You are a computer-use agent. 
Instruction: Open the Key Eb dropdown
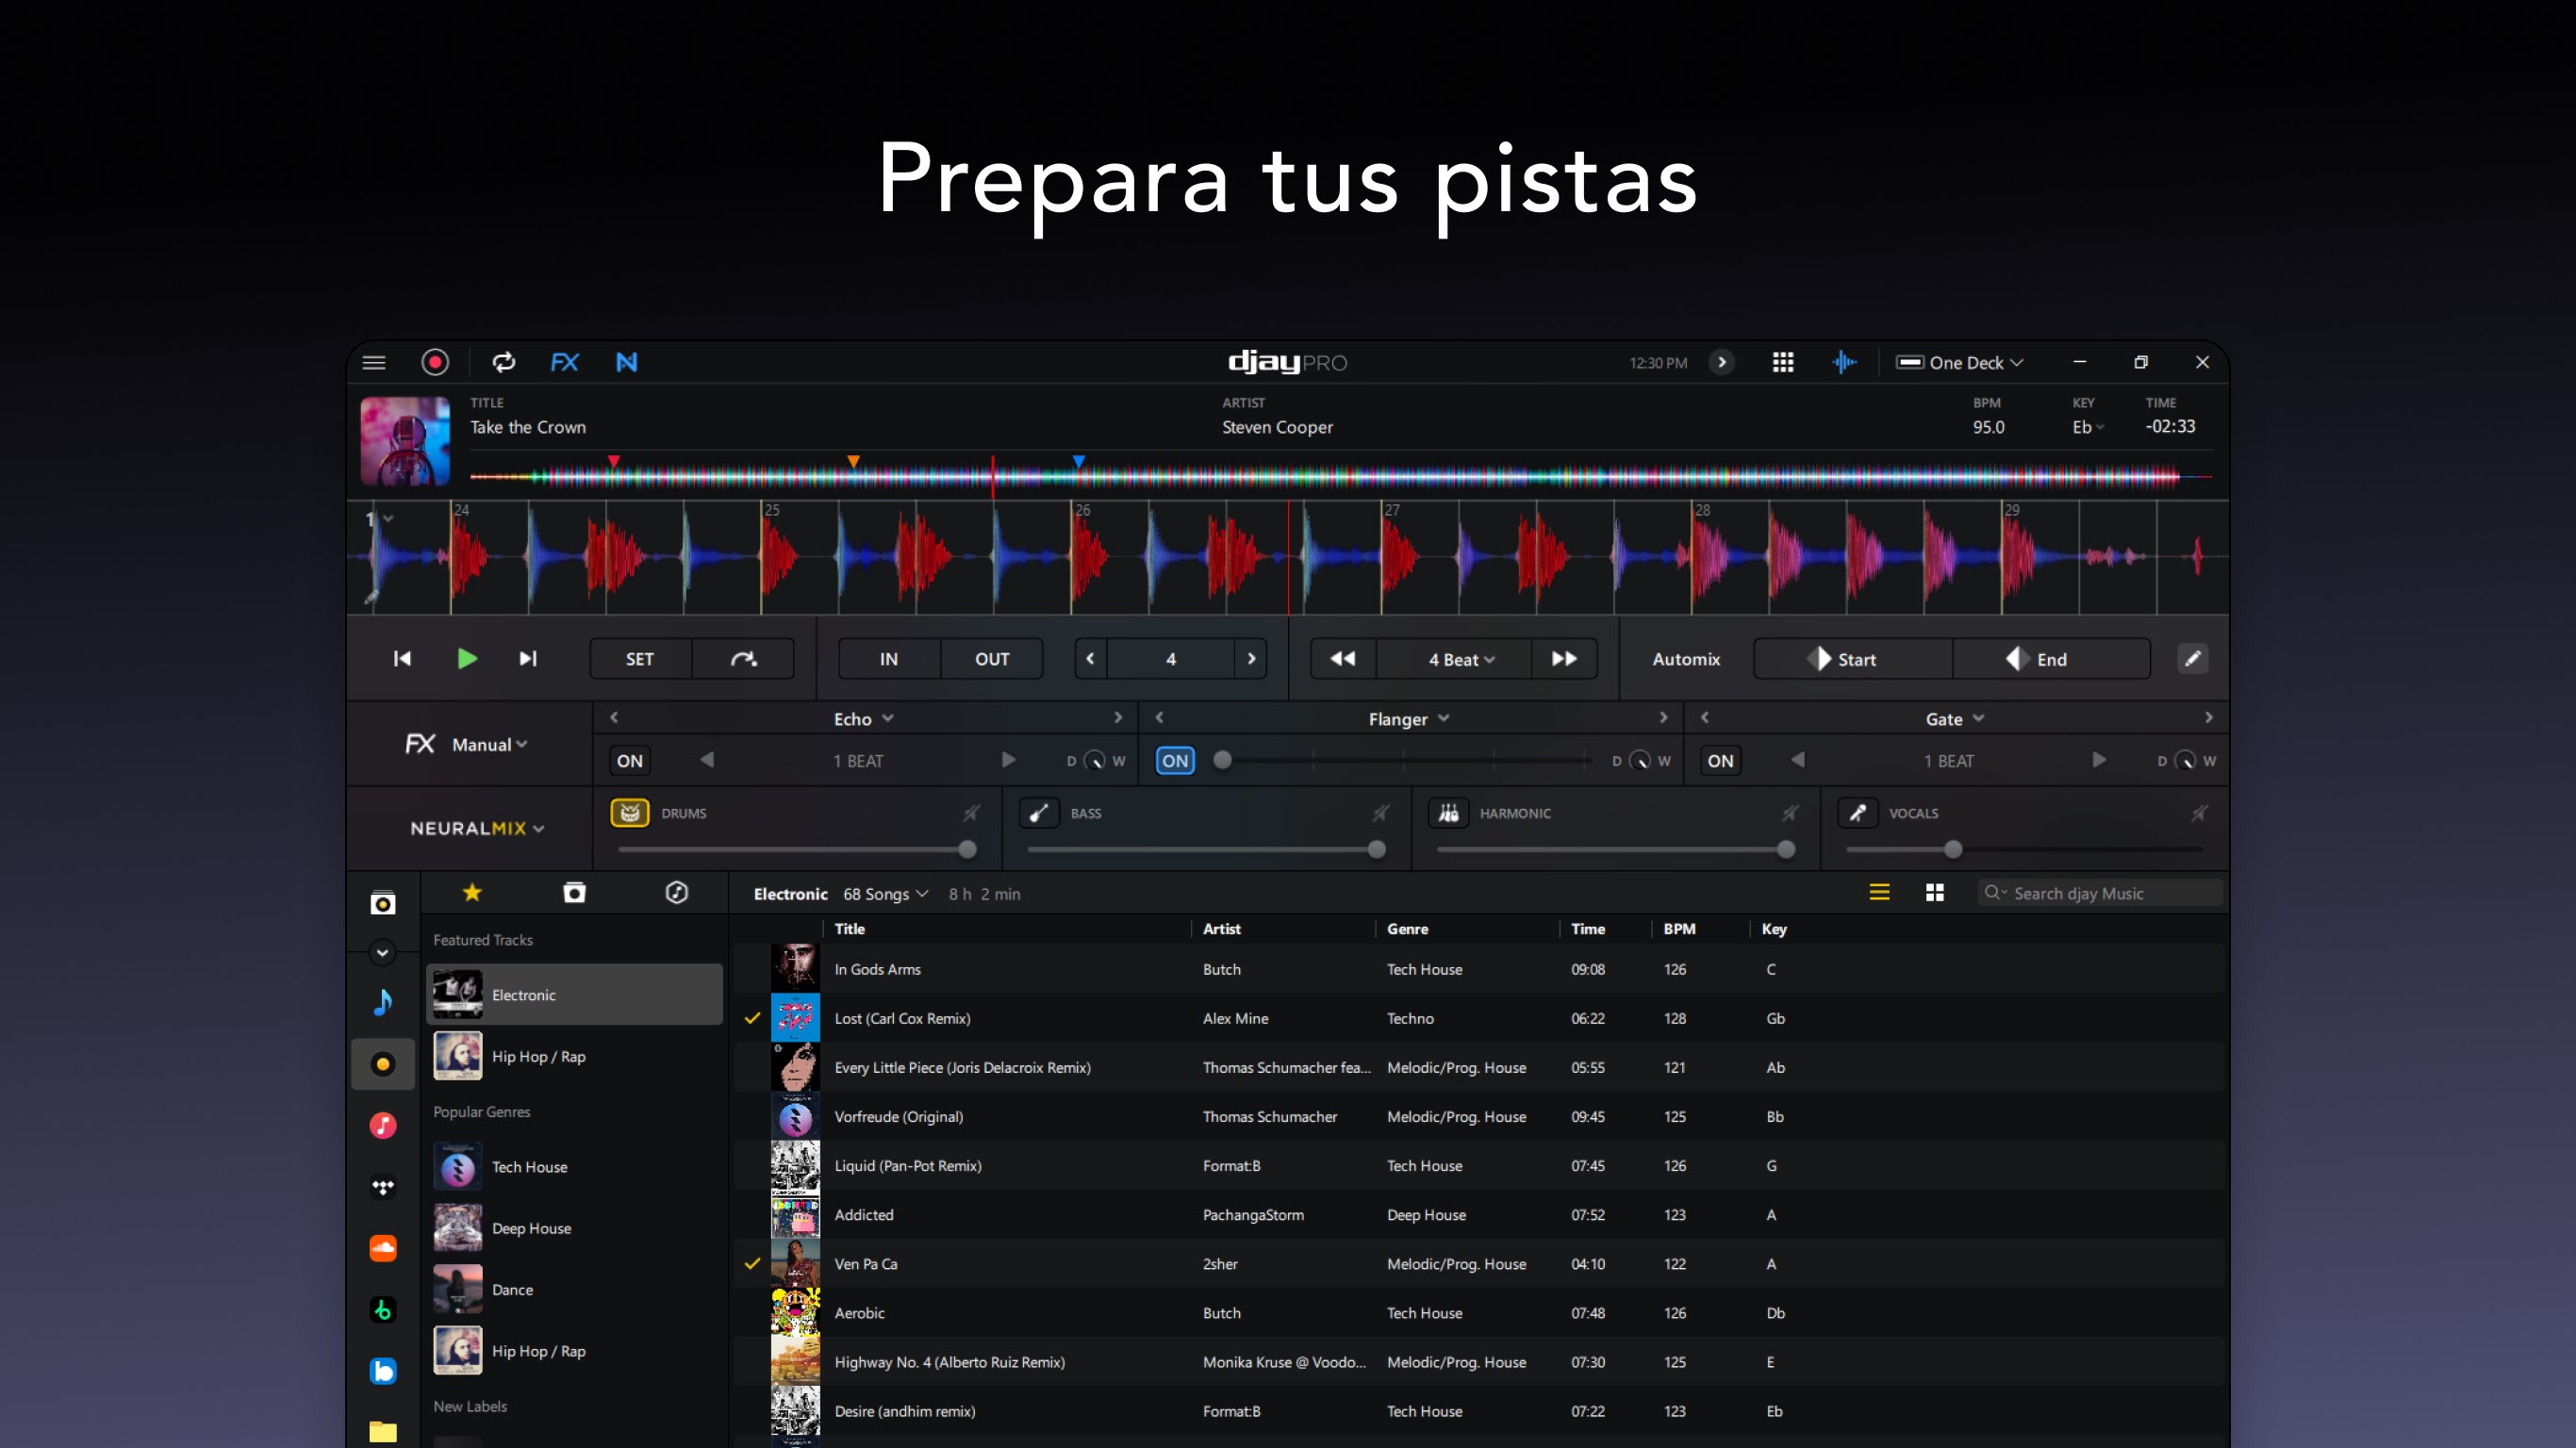point(2088,427)
